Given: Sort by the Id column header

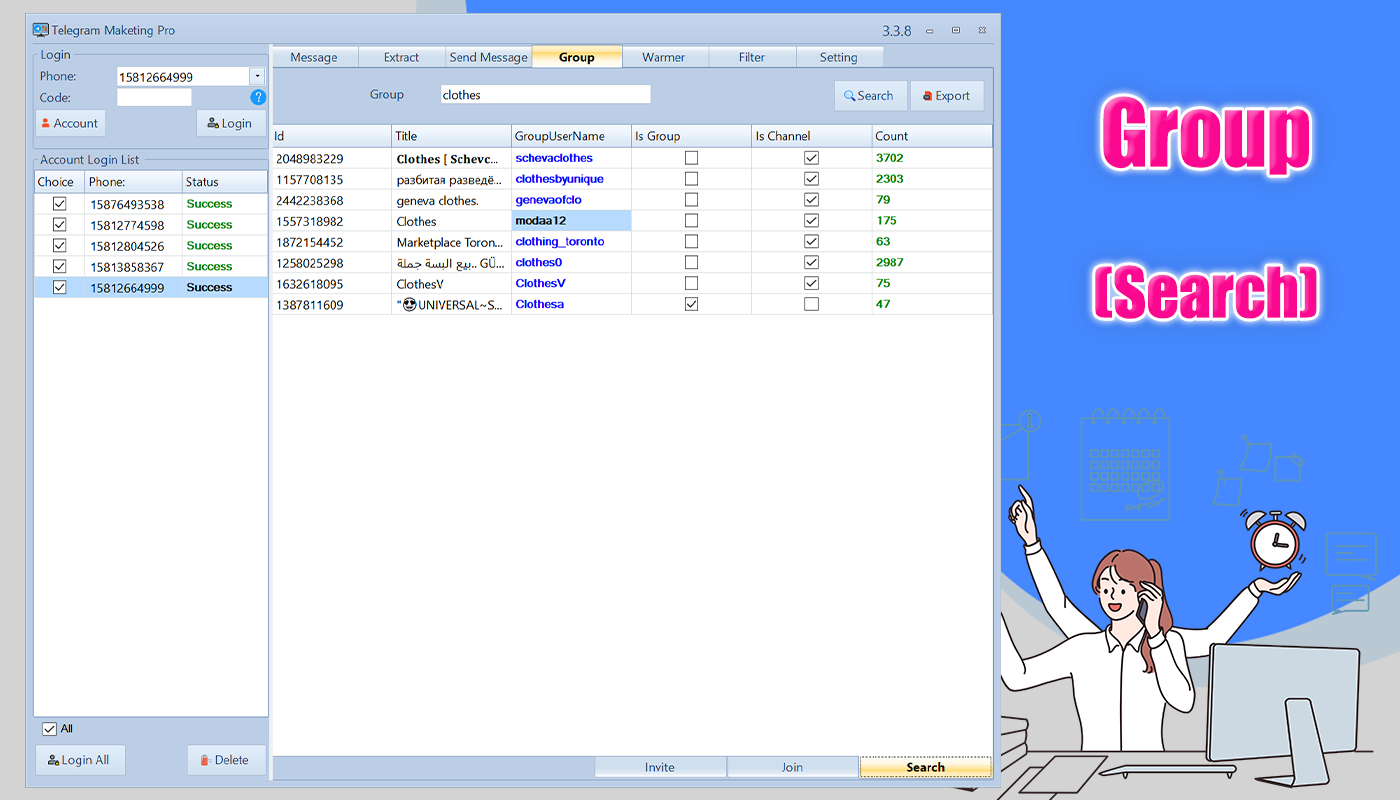Looking at the screenshot, I should pos(332,136).
